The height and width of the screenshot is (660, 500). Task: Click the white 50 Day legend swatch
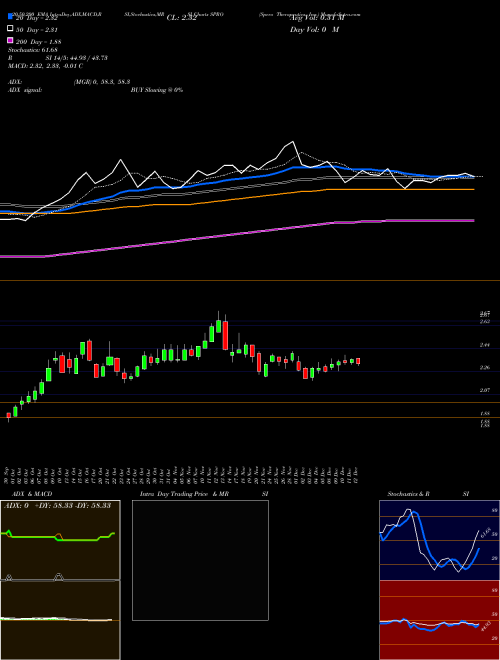[10, 28]
